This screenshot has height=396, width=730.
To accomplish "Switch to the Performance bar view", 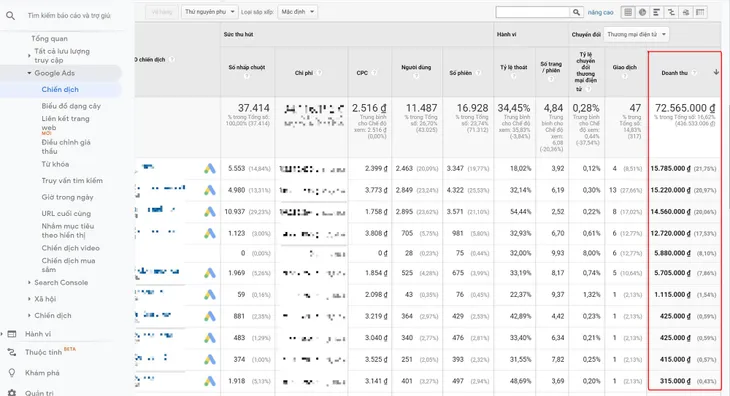I will (x=657, y=12).
